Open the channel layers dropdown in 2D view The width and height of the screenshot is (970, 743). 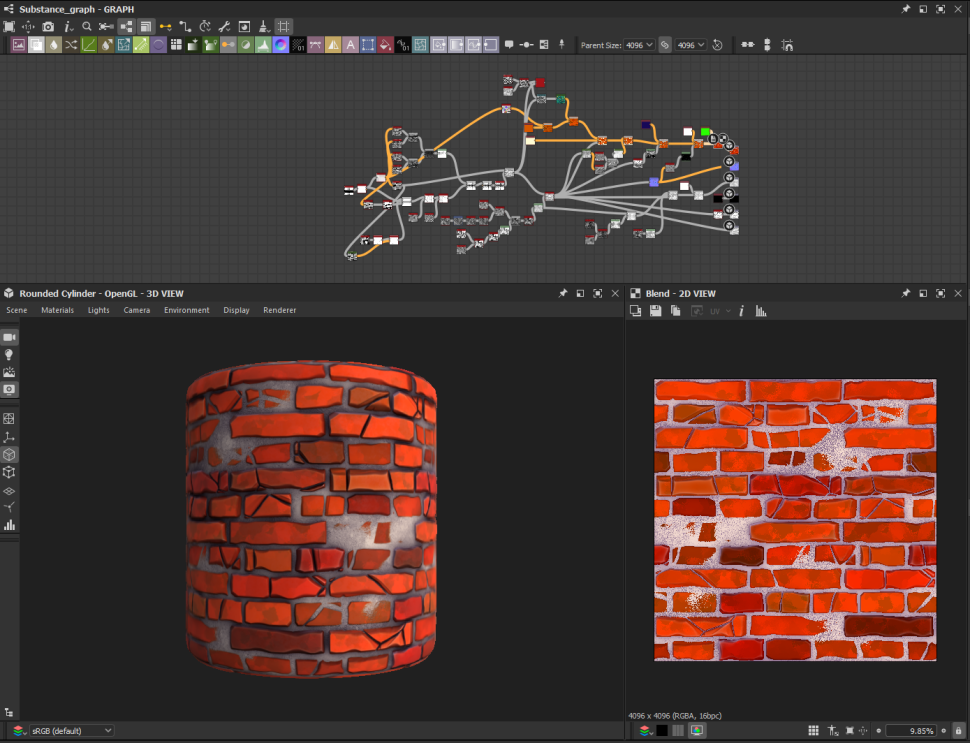[x=646, y=731]
